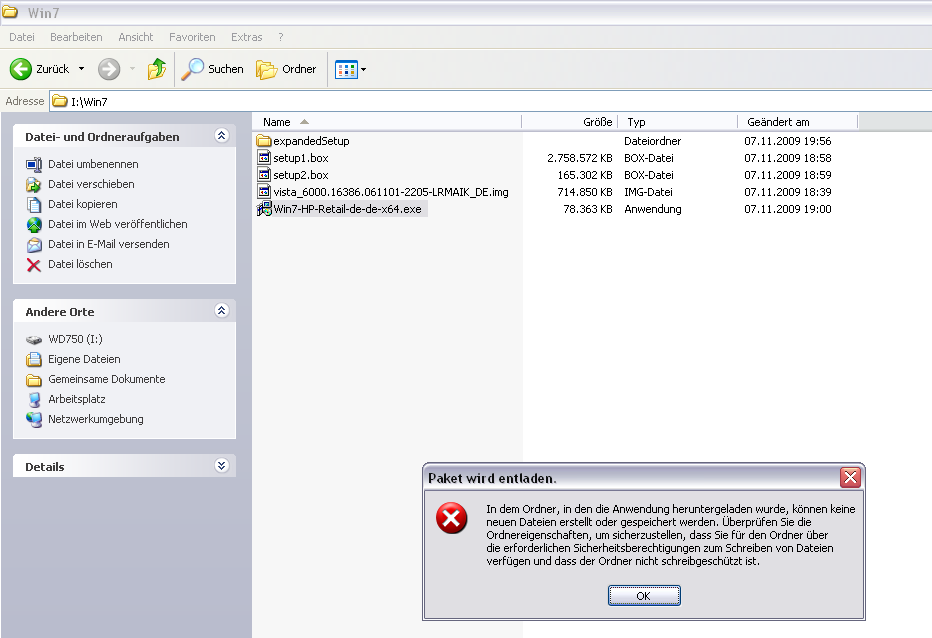Click the setup2.box file icon
This screenshot has height=638, width=932.
(x=264, y=175)
